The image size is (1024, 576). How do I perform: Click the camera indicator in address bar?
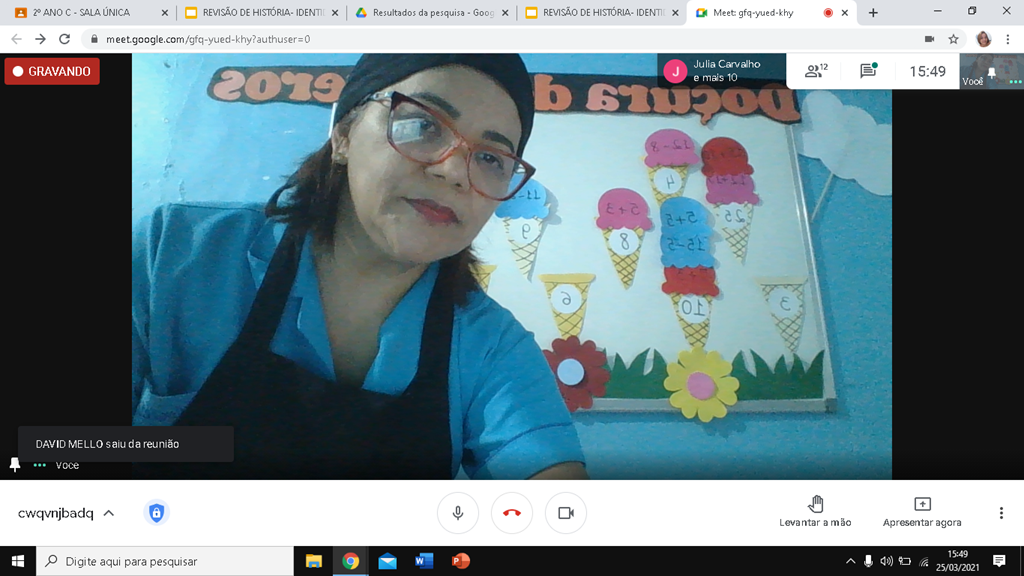929,39
